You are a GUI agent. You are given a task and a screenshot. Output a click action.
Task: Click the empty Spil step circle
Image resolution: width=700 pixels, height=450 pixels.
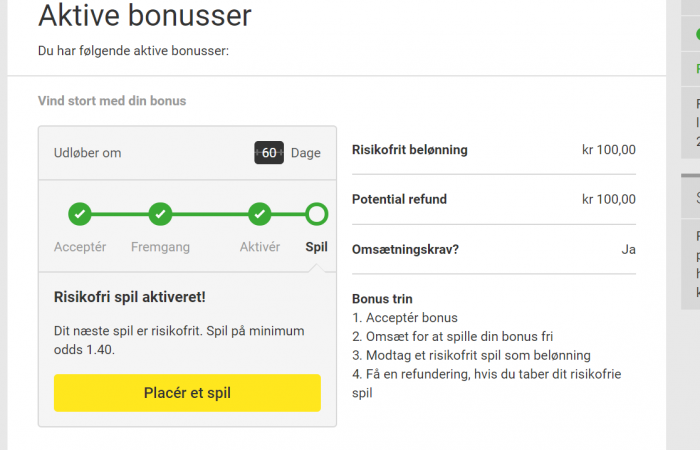316,213
